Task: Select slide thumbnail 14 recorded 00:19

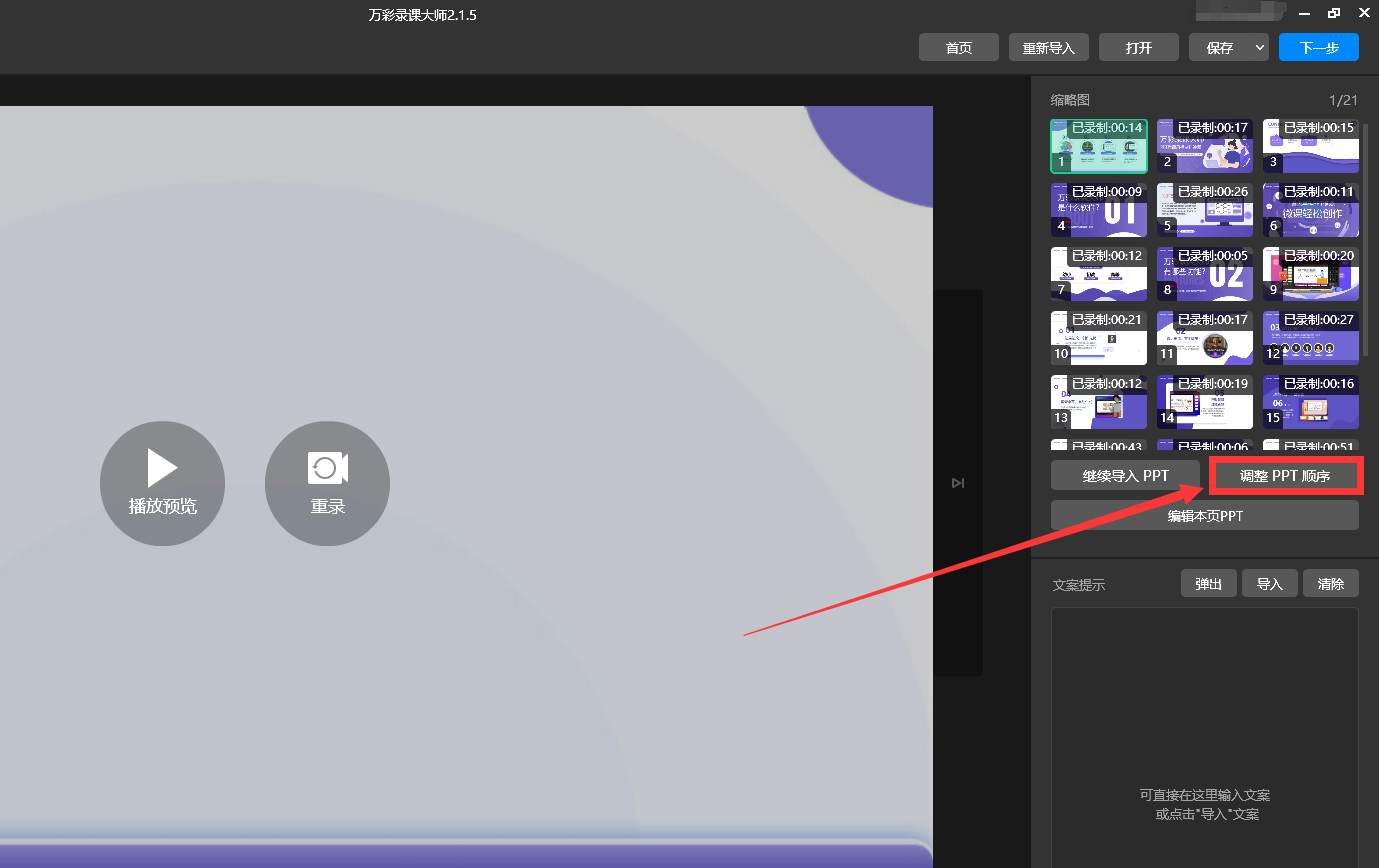Action: coord(1205,402)
